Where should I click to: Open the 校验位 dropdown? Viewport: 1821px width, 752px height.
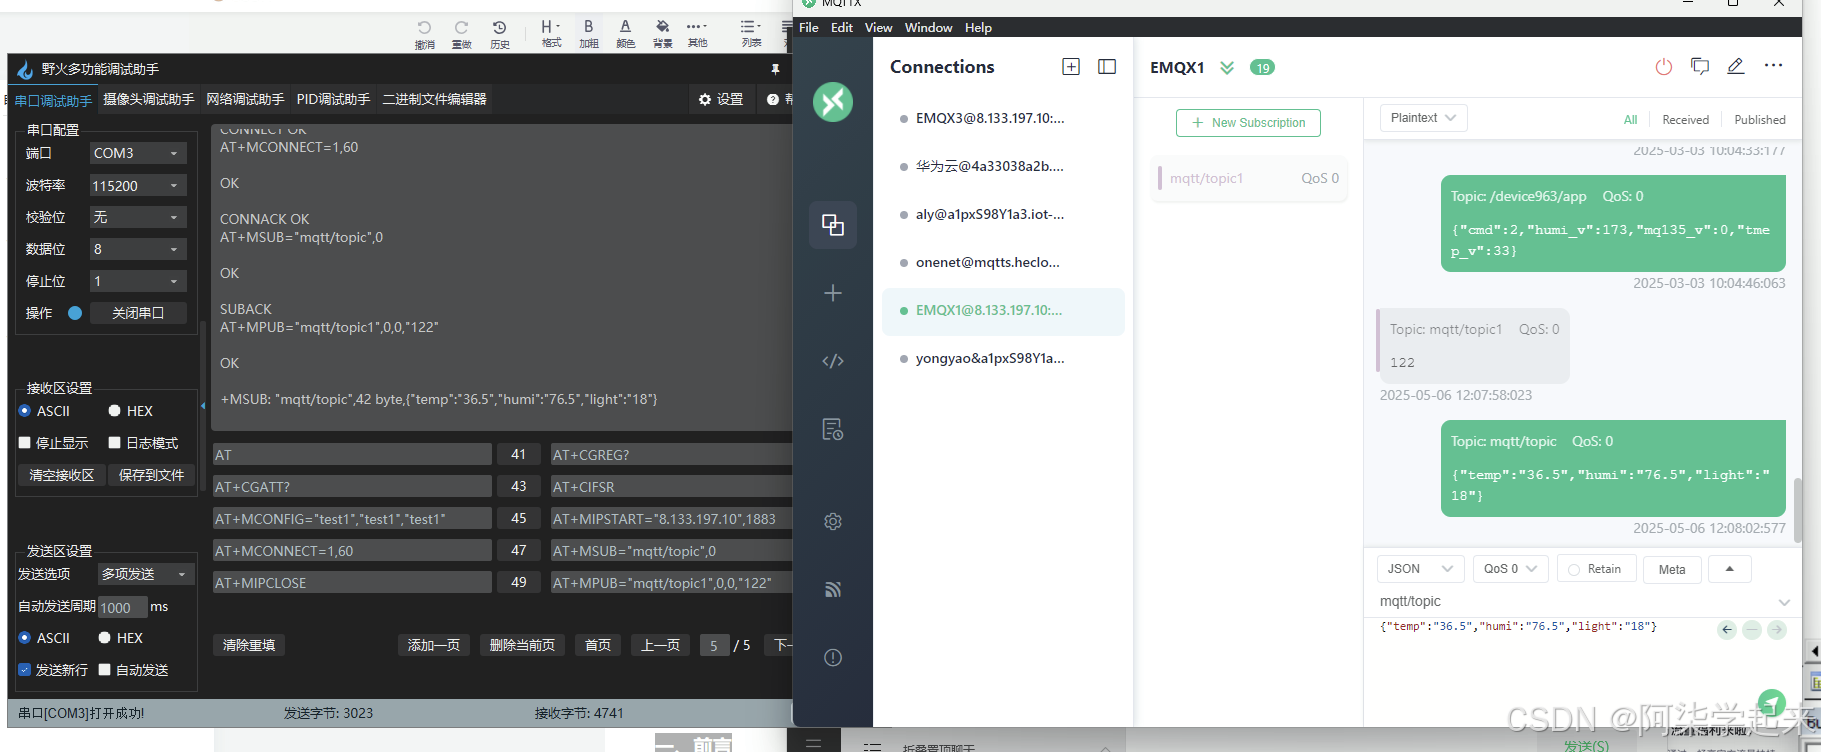tap(138, 217)
